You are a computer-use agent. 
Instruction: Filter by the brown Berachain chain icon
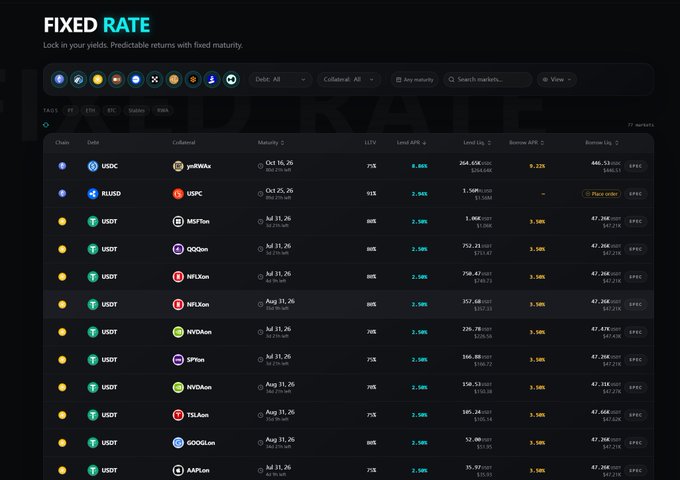(x=117, y=79)
